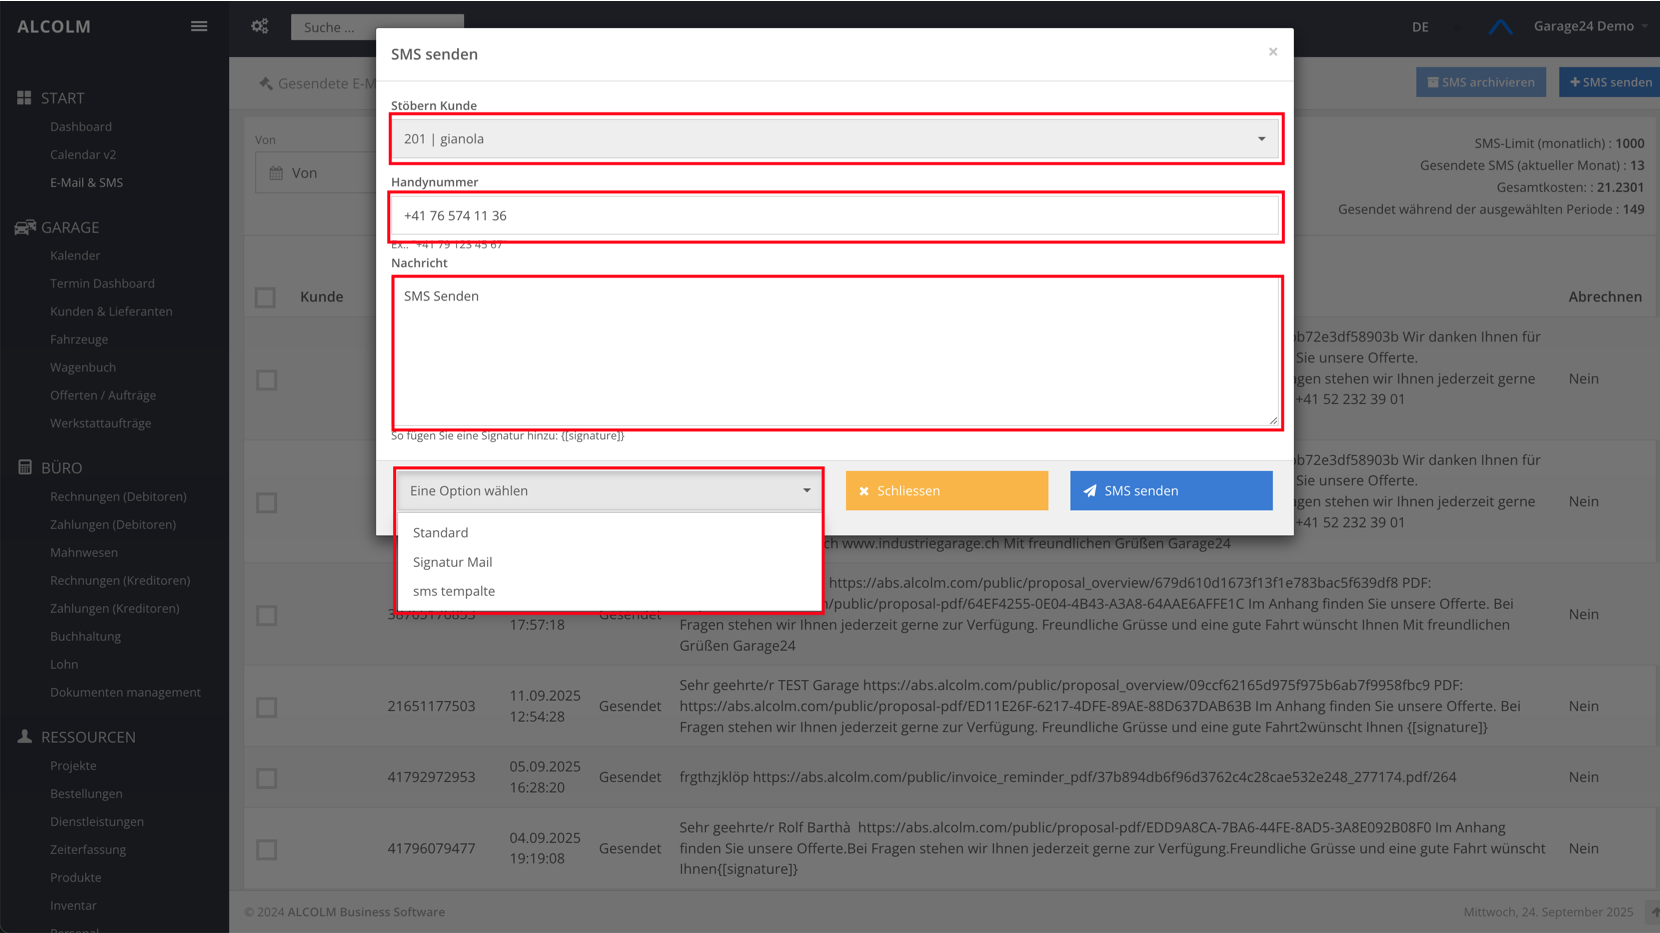Open the Stöbern Kunde customer dropdown

835,139
